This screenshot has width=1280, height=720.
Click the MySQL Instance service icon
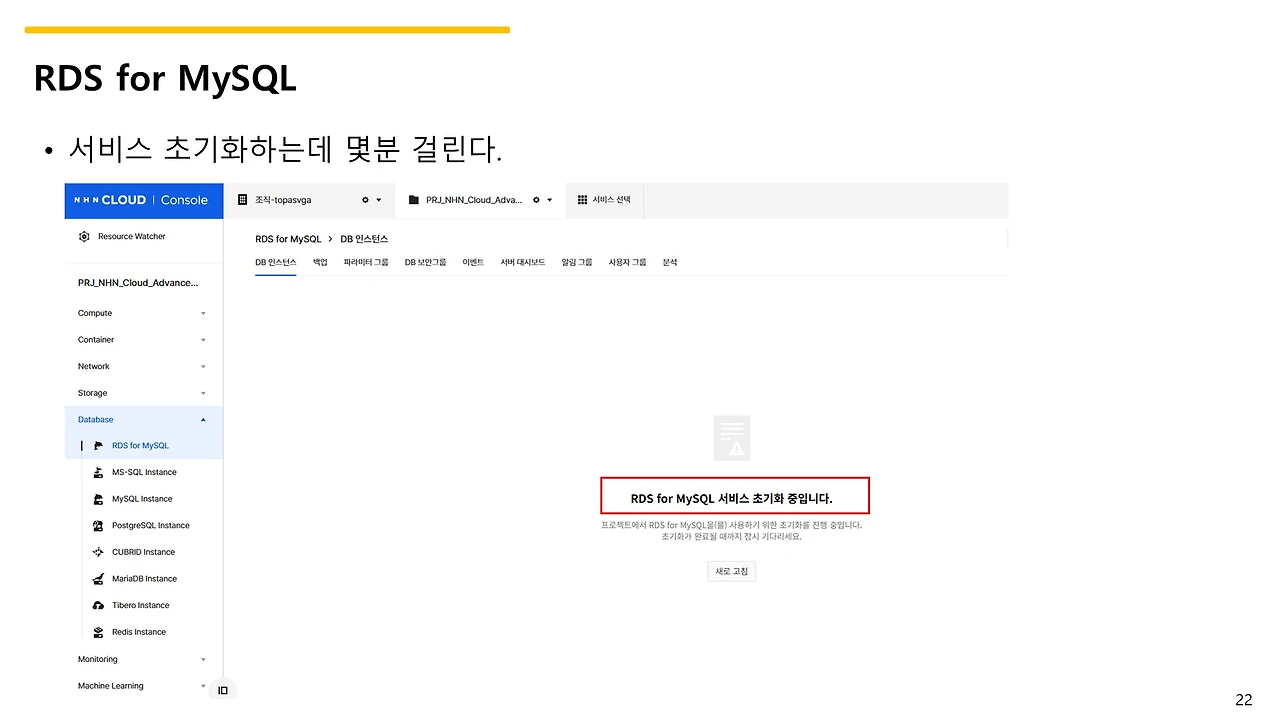(101, 498)
